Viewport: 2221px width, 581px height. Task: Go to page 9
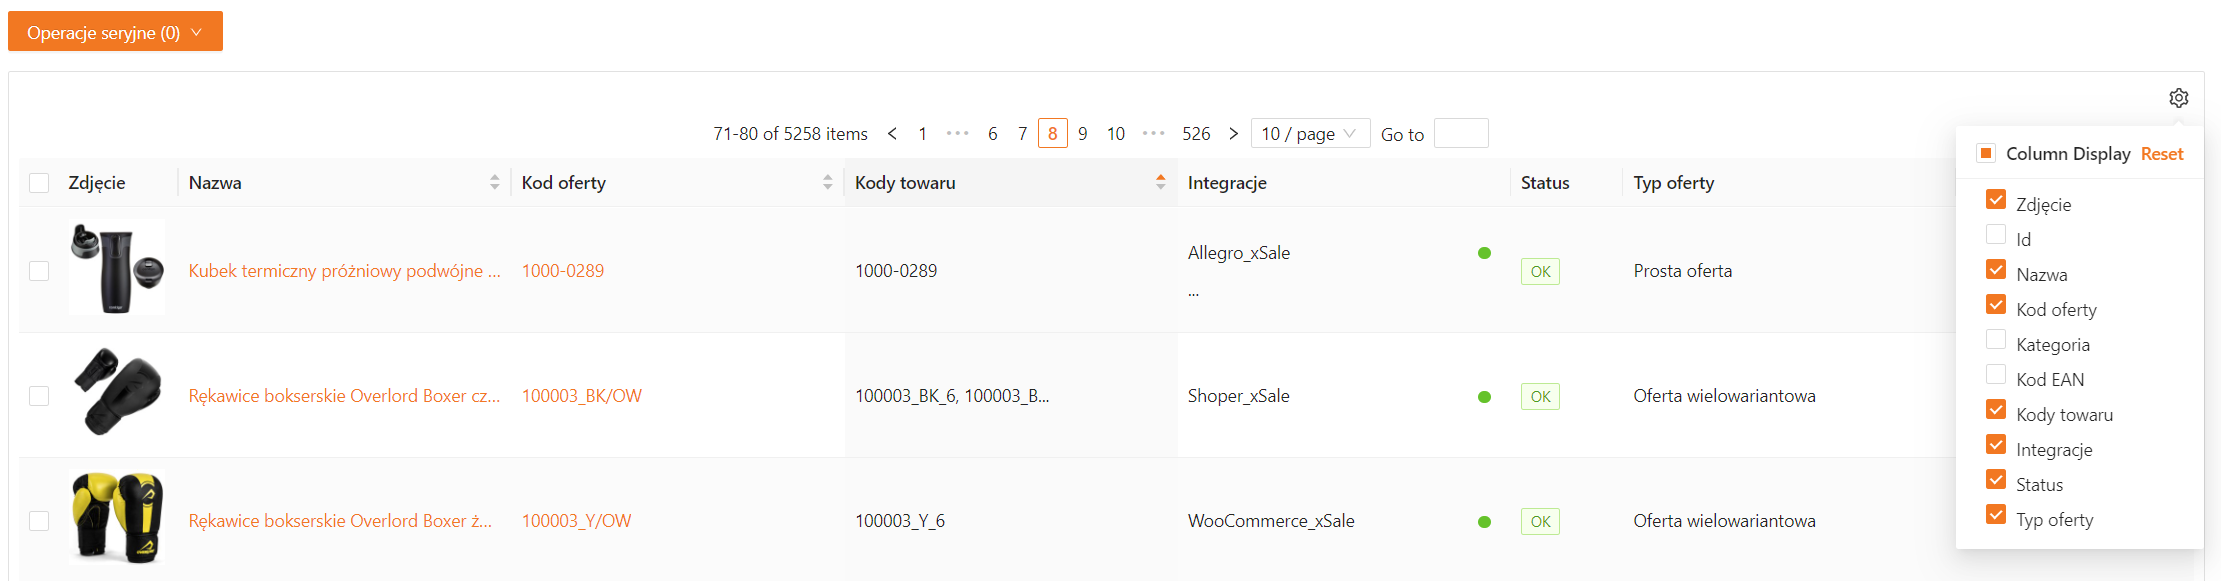[x=1082, y=133]
